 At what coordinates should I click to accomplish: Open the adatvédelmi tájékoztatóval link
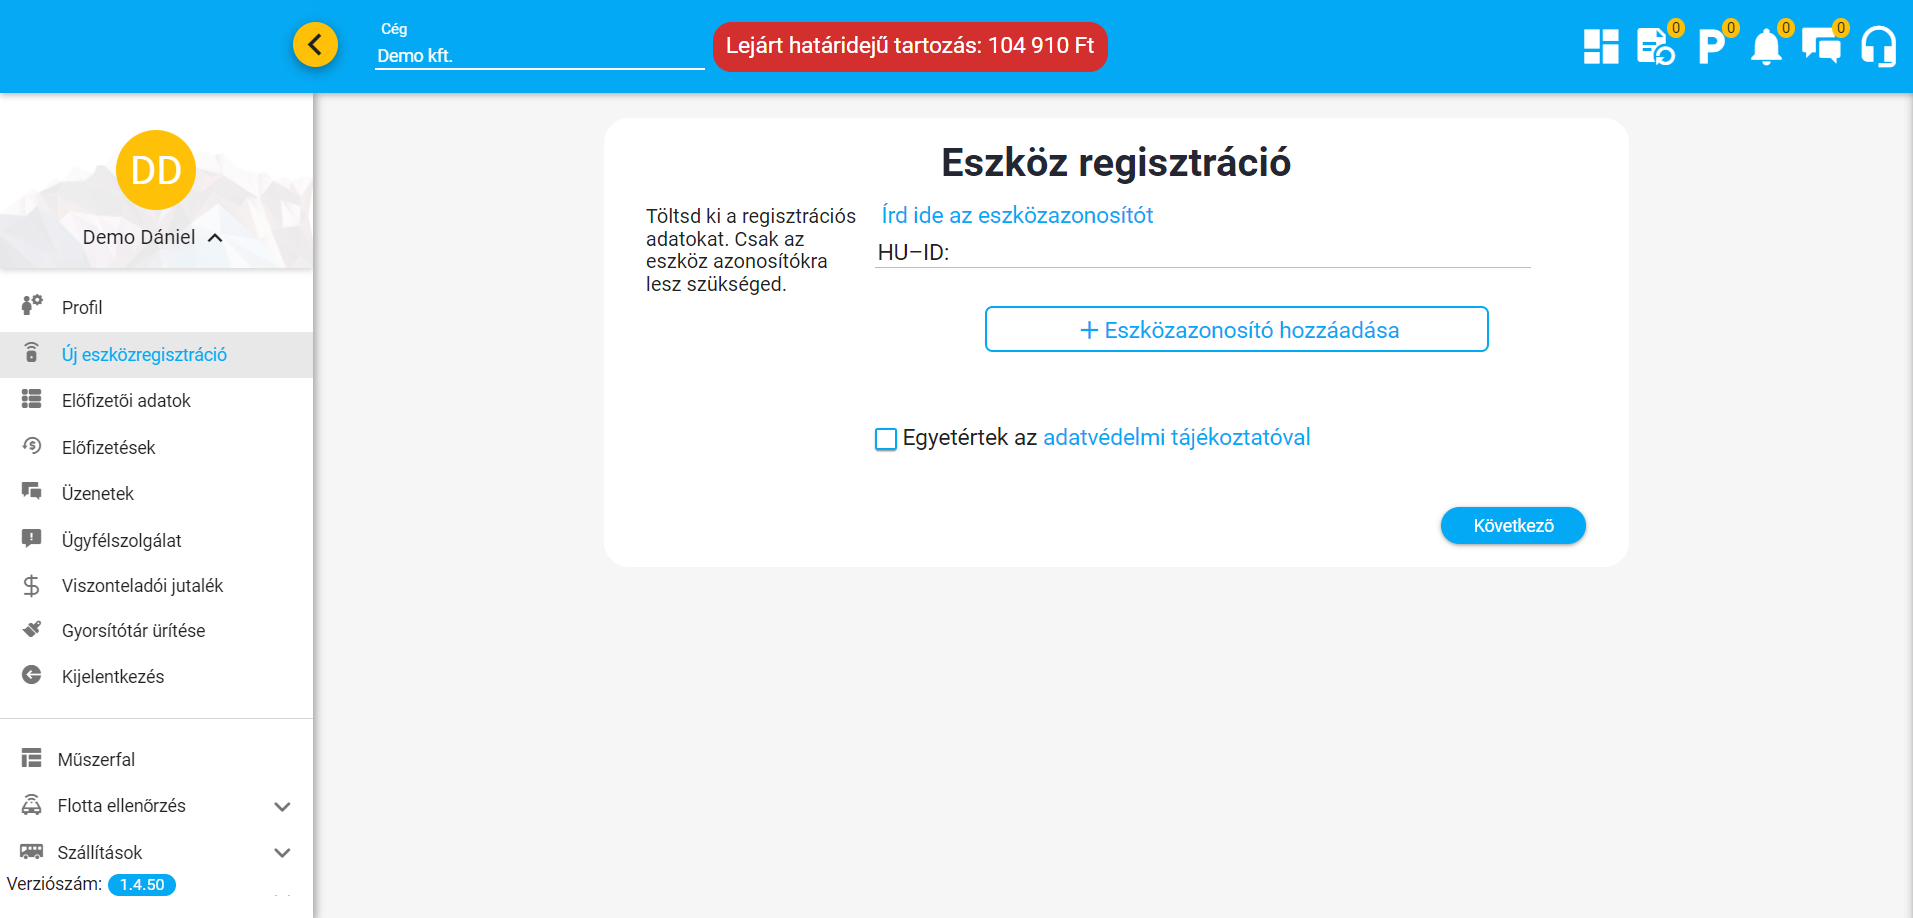1176,438
